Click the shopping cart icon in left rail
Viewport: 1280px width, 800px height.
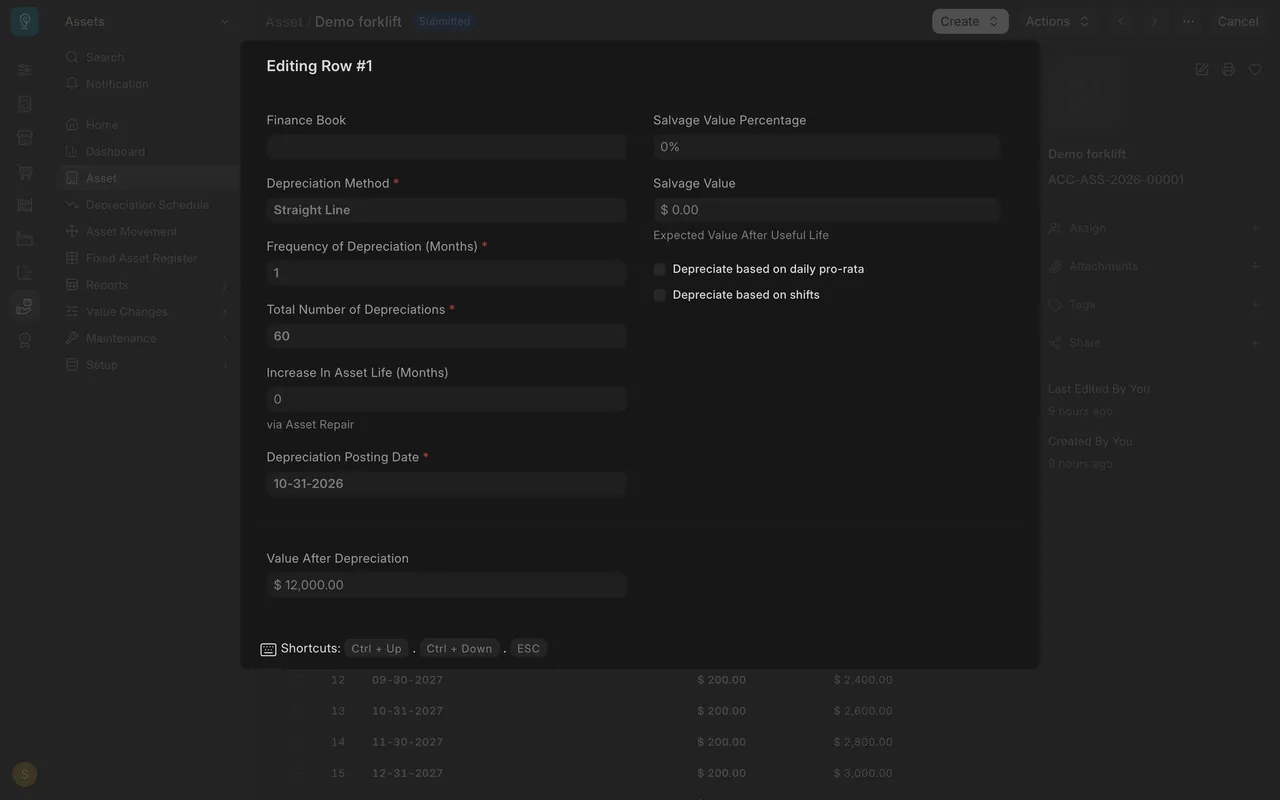click(x=25, y=171)
